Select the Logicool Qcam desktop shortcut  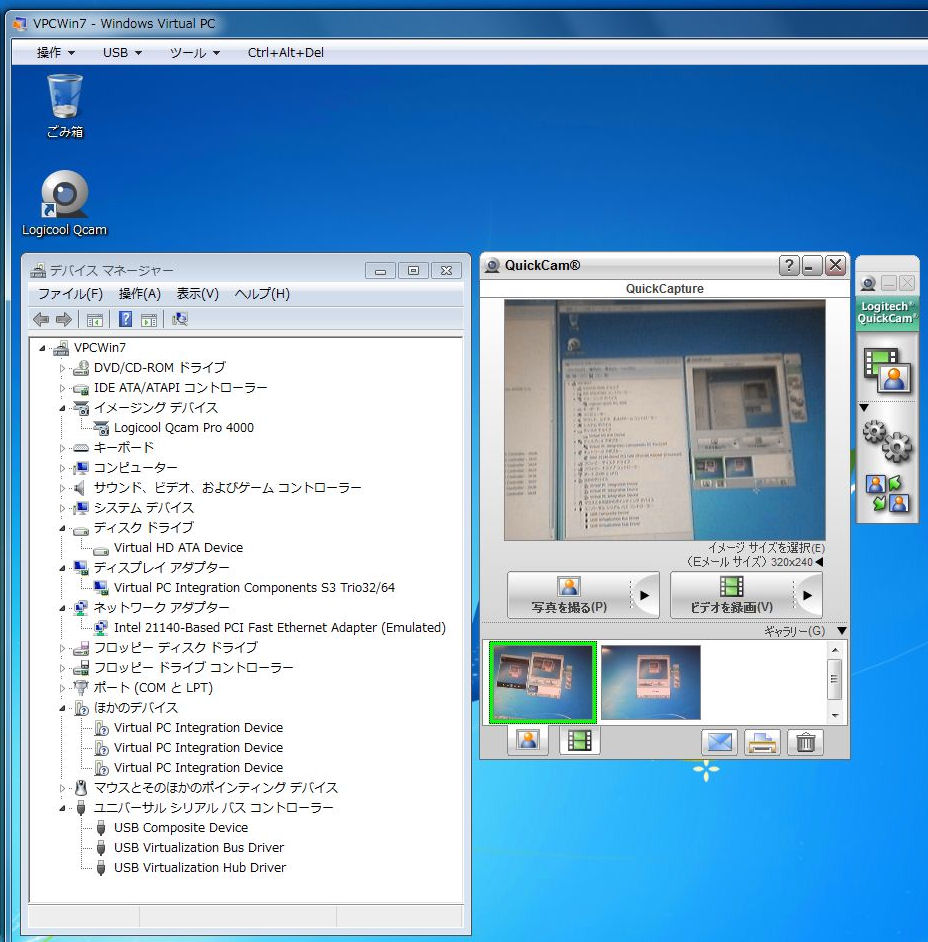click(x=64, y=203)
